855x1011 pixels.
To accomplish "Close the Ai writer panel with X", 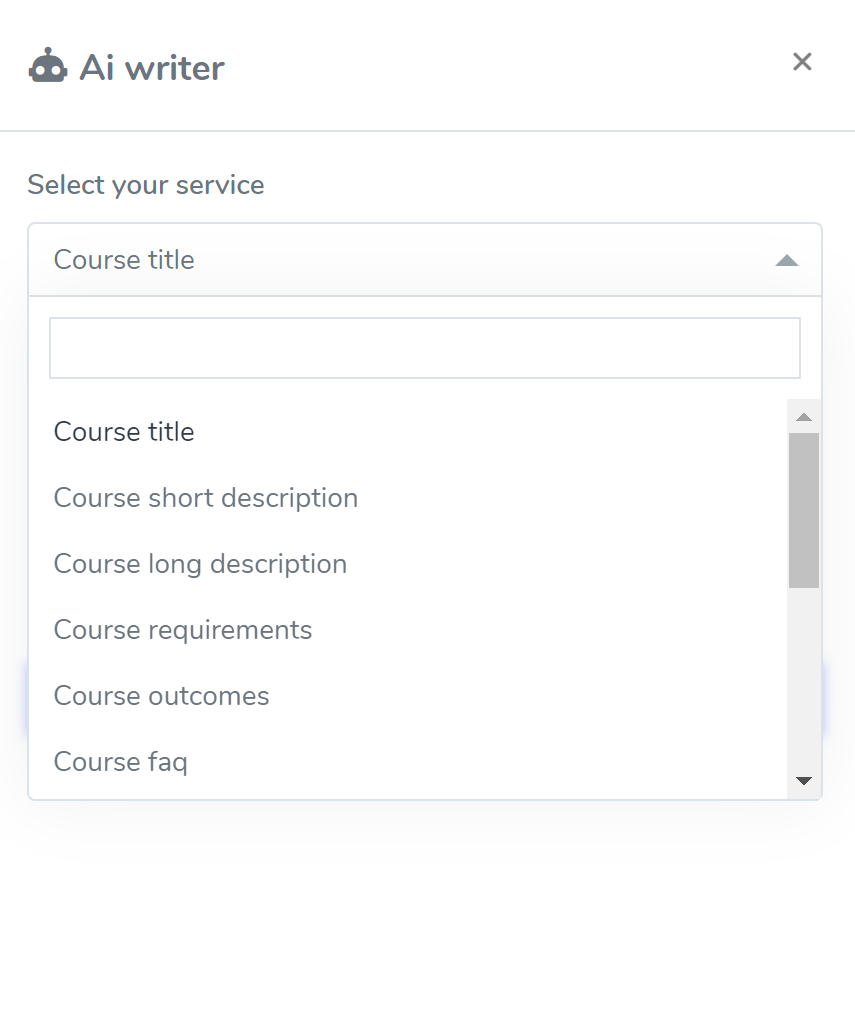I will (x=801, y=62).
